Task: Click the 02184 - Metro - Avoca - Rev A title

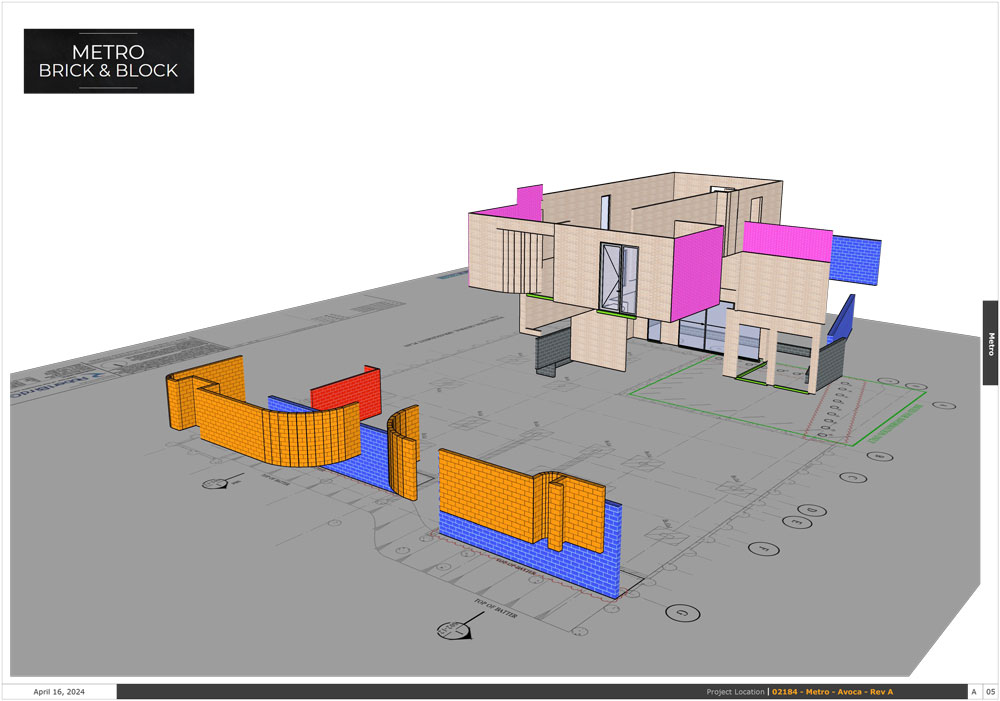Action: (x=832, y=691)
